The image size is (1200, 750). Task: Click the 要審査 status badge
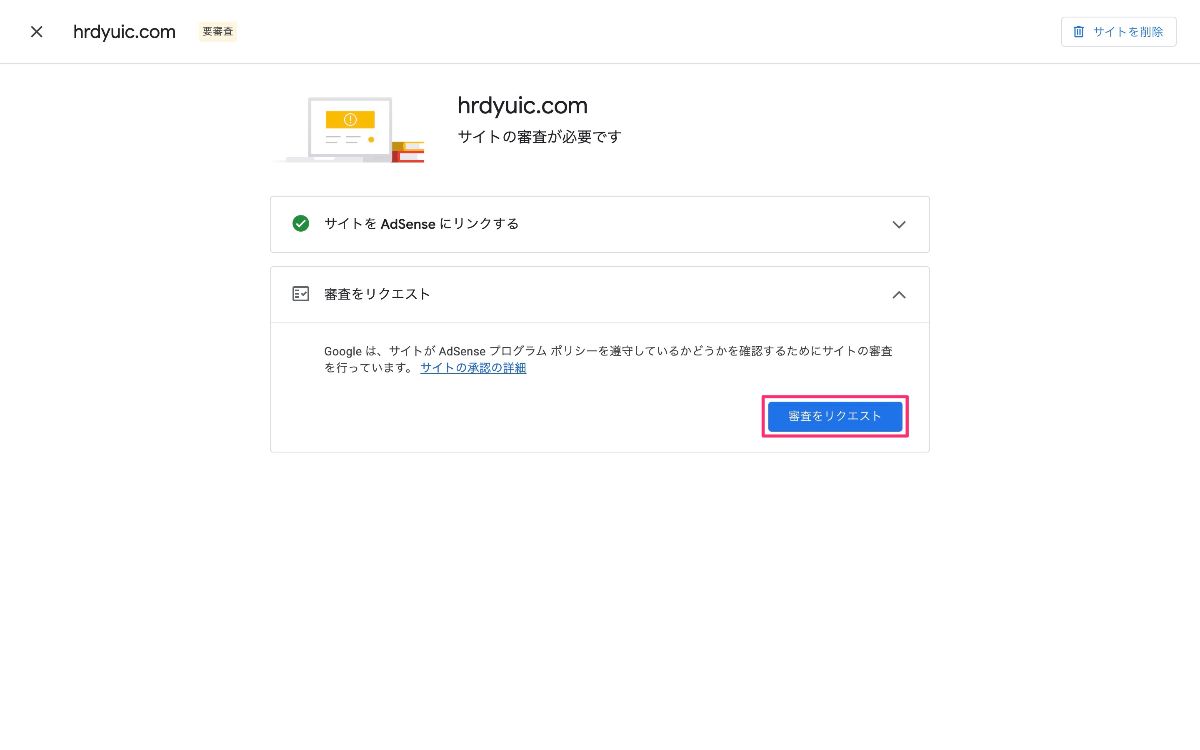(218, 32)
